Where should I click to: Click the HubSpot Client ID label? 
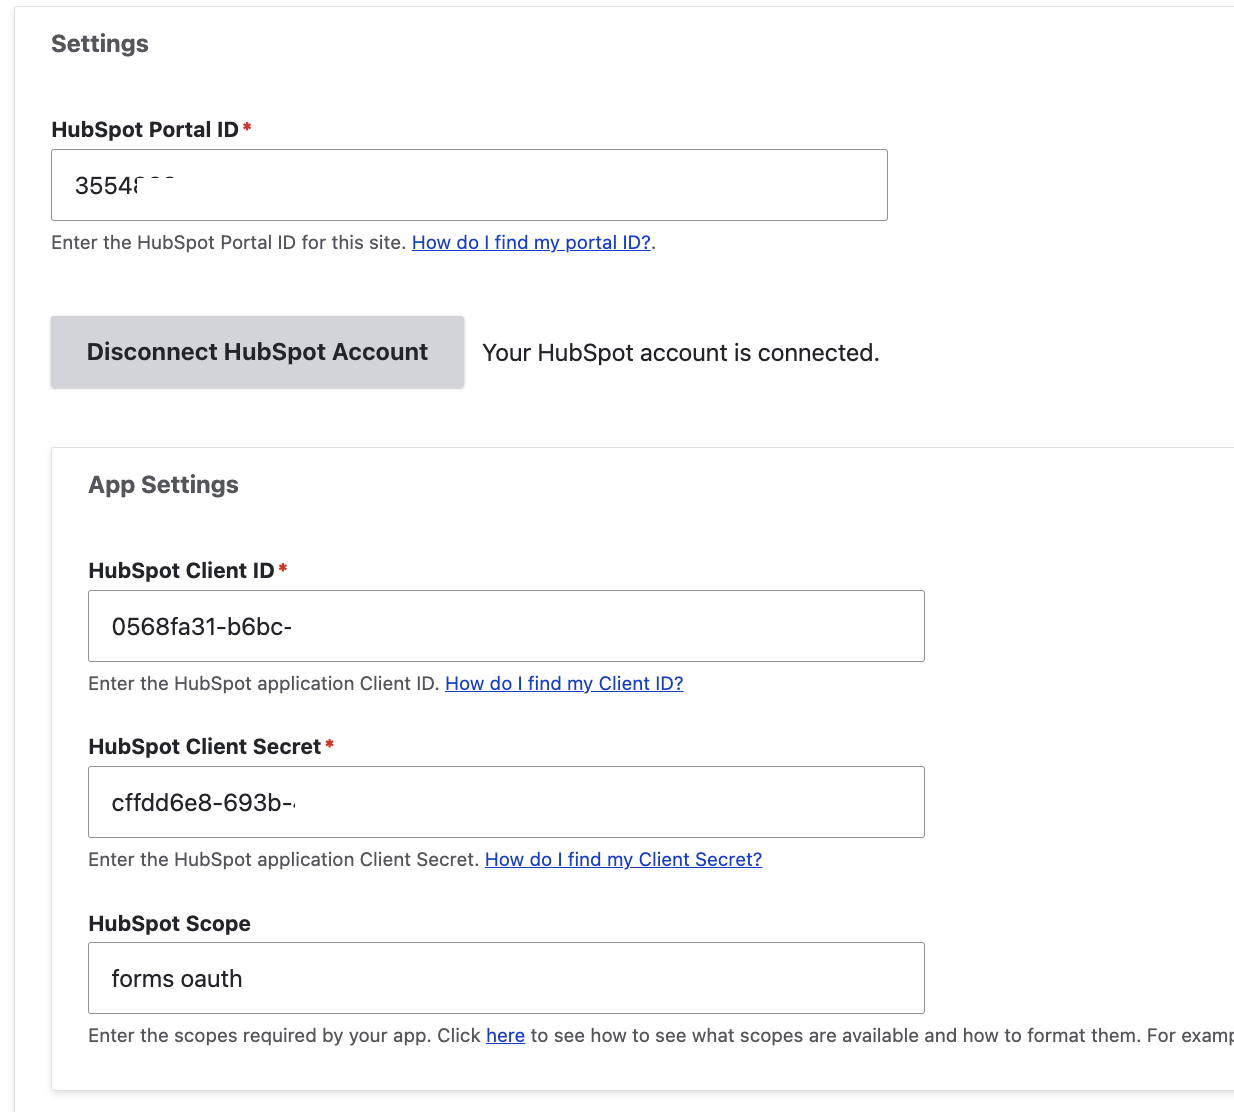(x=181, y=570)
